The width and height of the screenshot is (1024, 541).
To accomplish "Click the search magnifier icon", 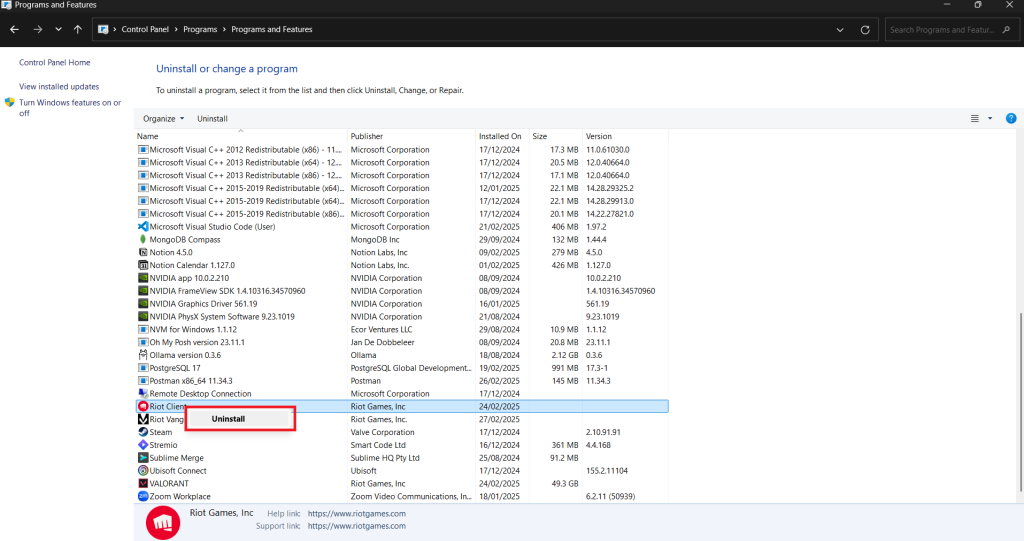I will click(1006, 29).
